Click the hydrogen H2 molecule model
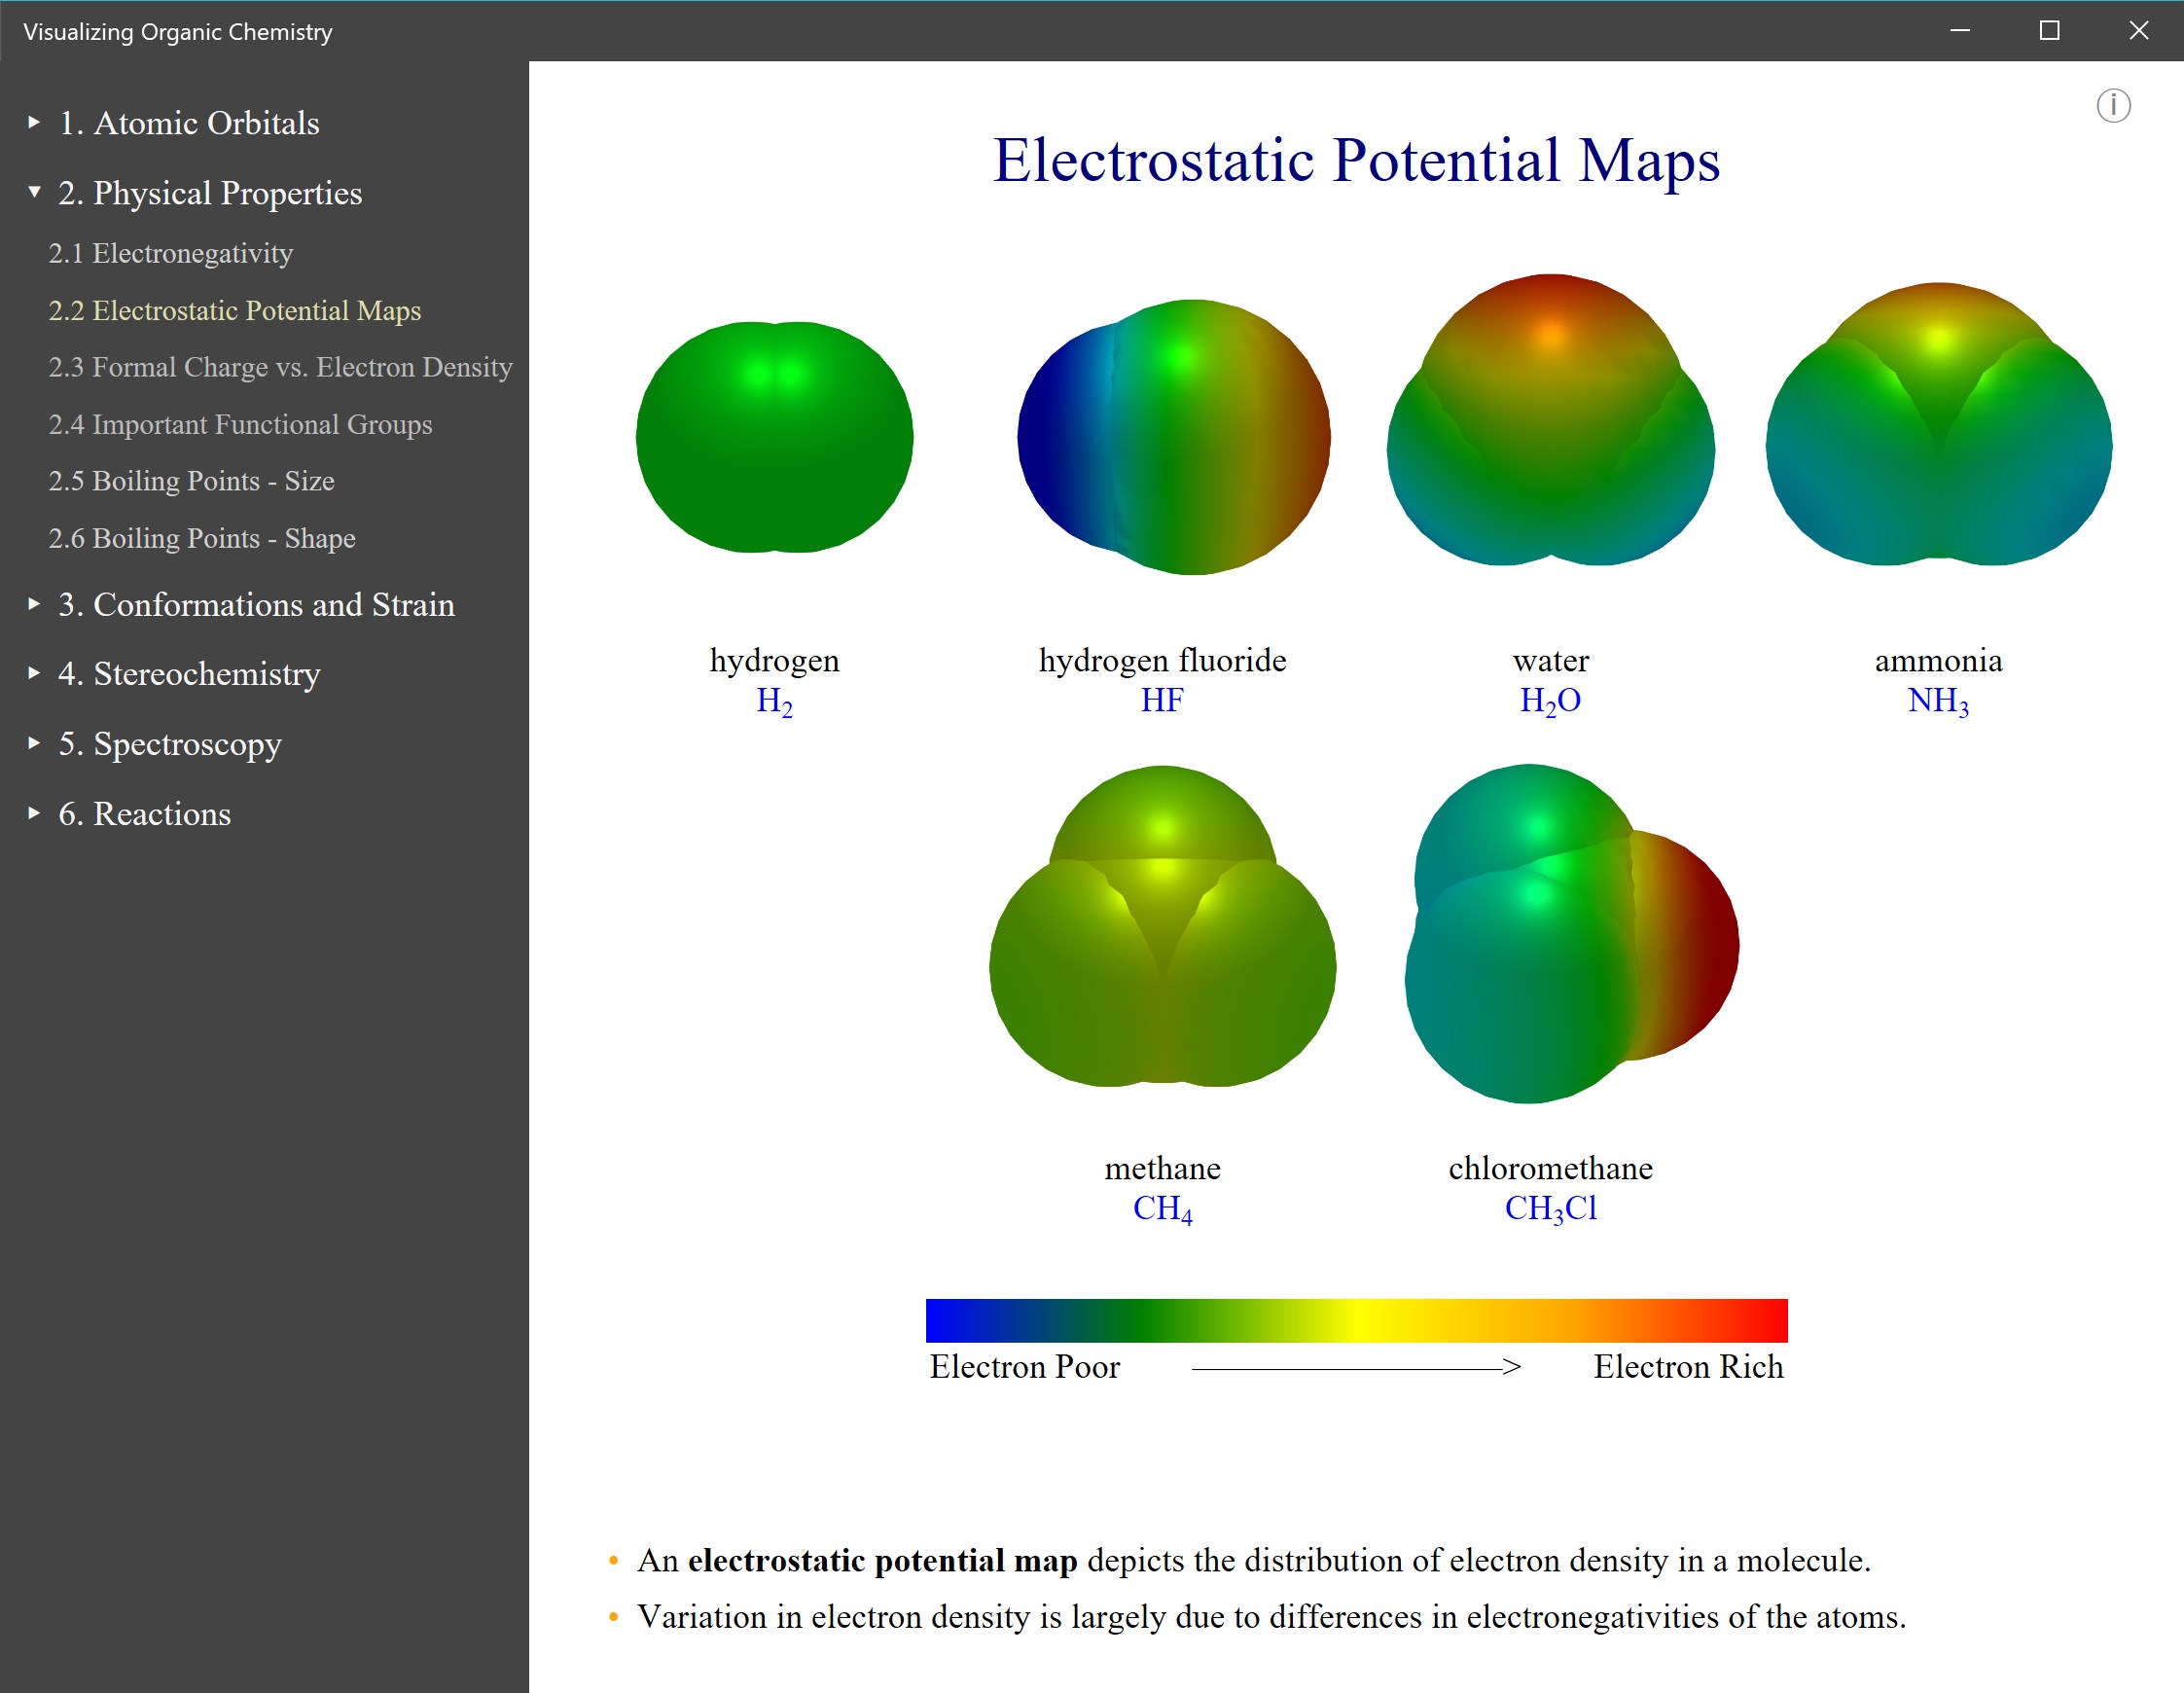Image resolution: width=2184 pixels, height=1693 pixels. (x=774, y=437)
